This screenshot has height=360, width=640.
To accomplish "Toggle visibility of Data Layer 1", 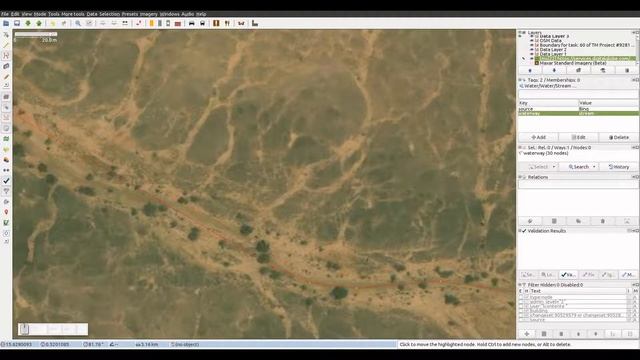I will 532,54.
